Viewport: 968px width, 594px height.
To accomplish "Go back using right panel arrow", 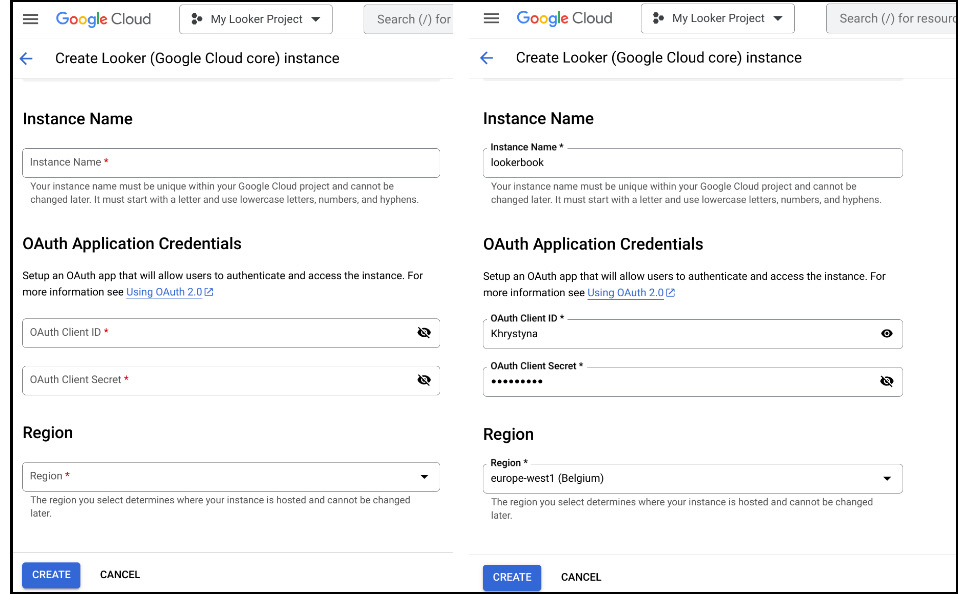I will (x=486, y=58).
